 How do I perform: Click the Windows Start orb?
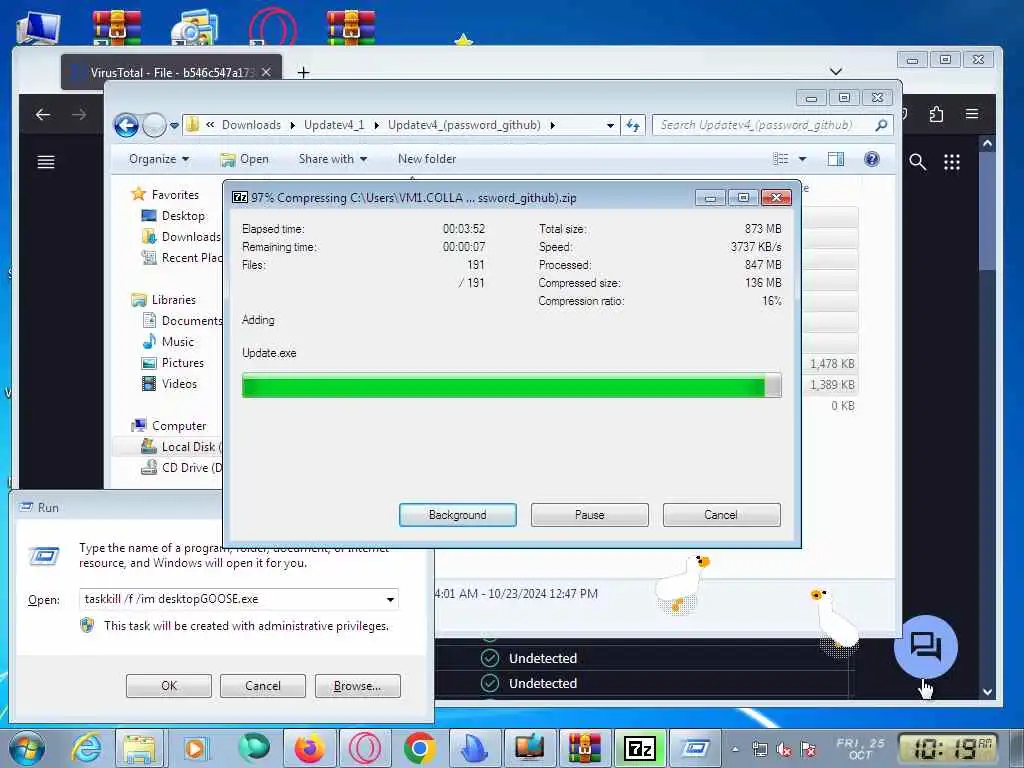[27, 748]
